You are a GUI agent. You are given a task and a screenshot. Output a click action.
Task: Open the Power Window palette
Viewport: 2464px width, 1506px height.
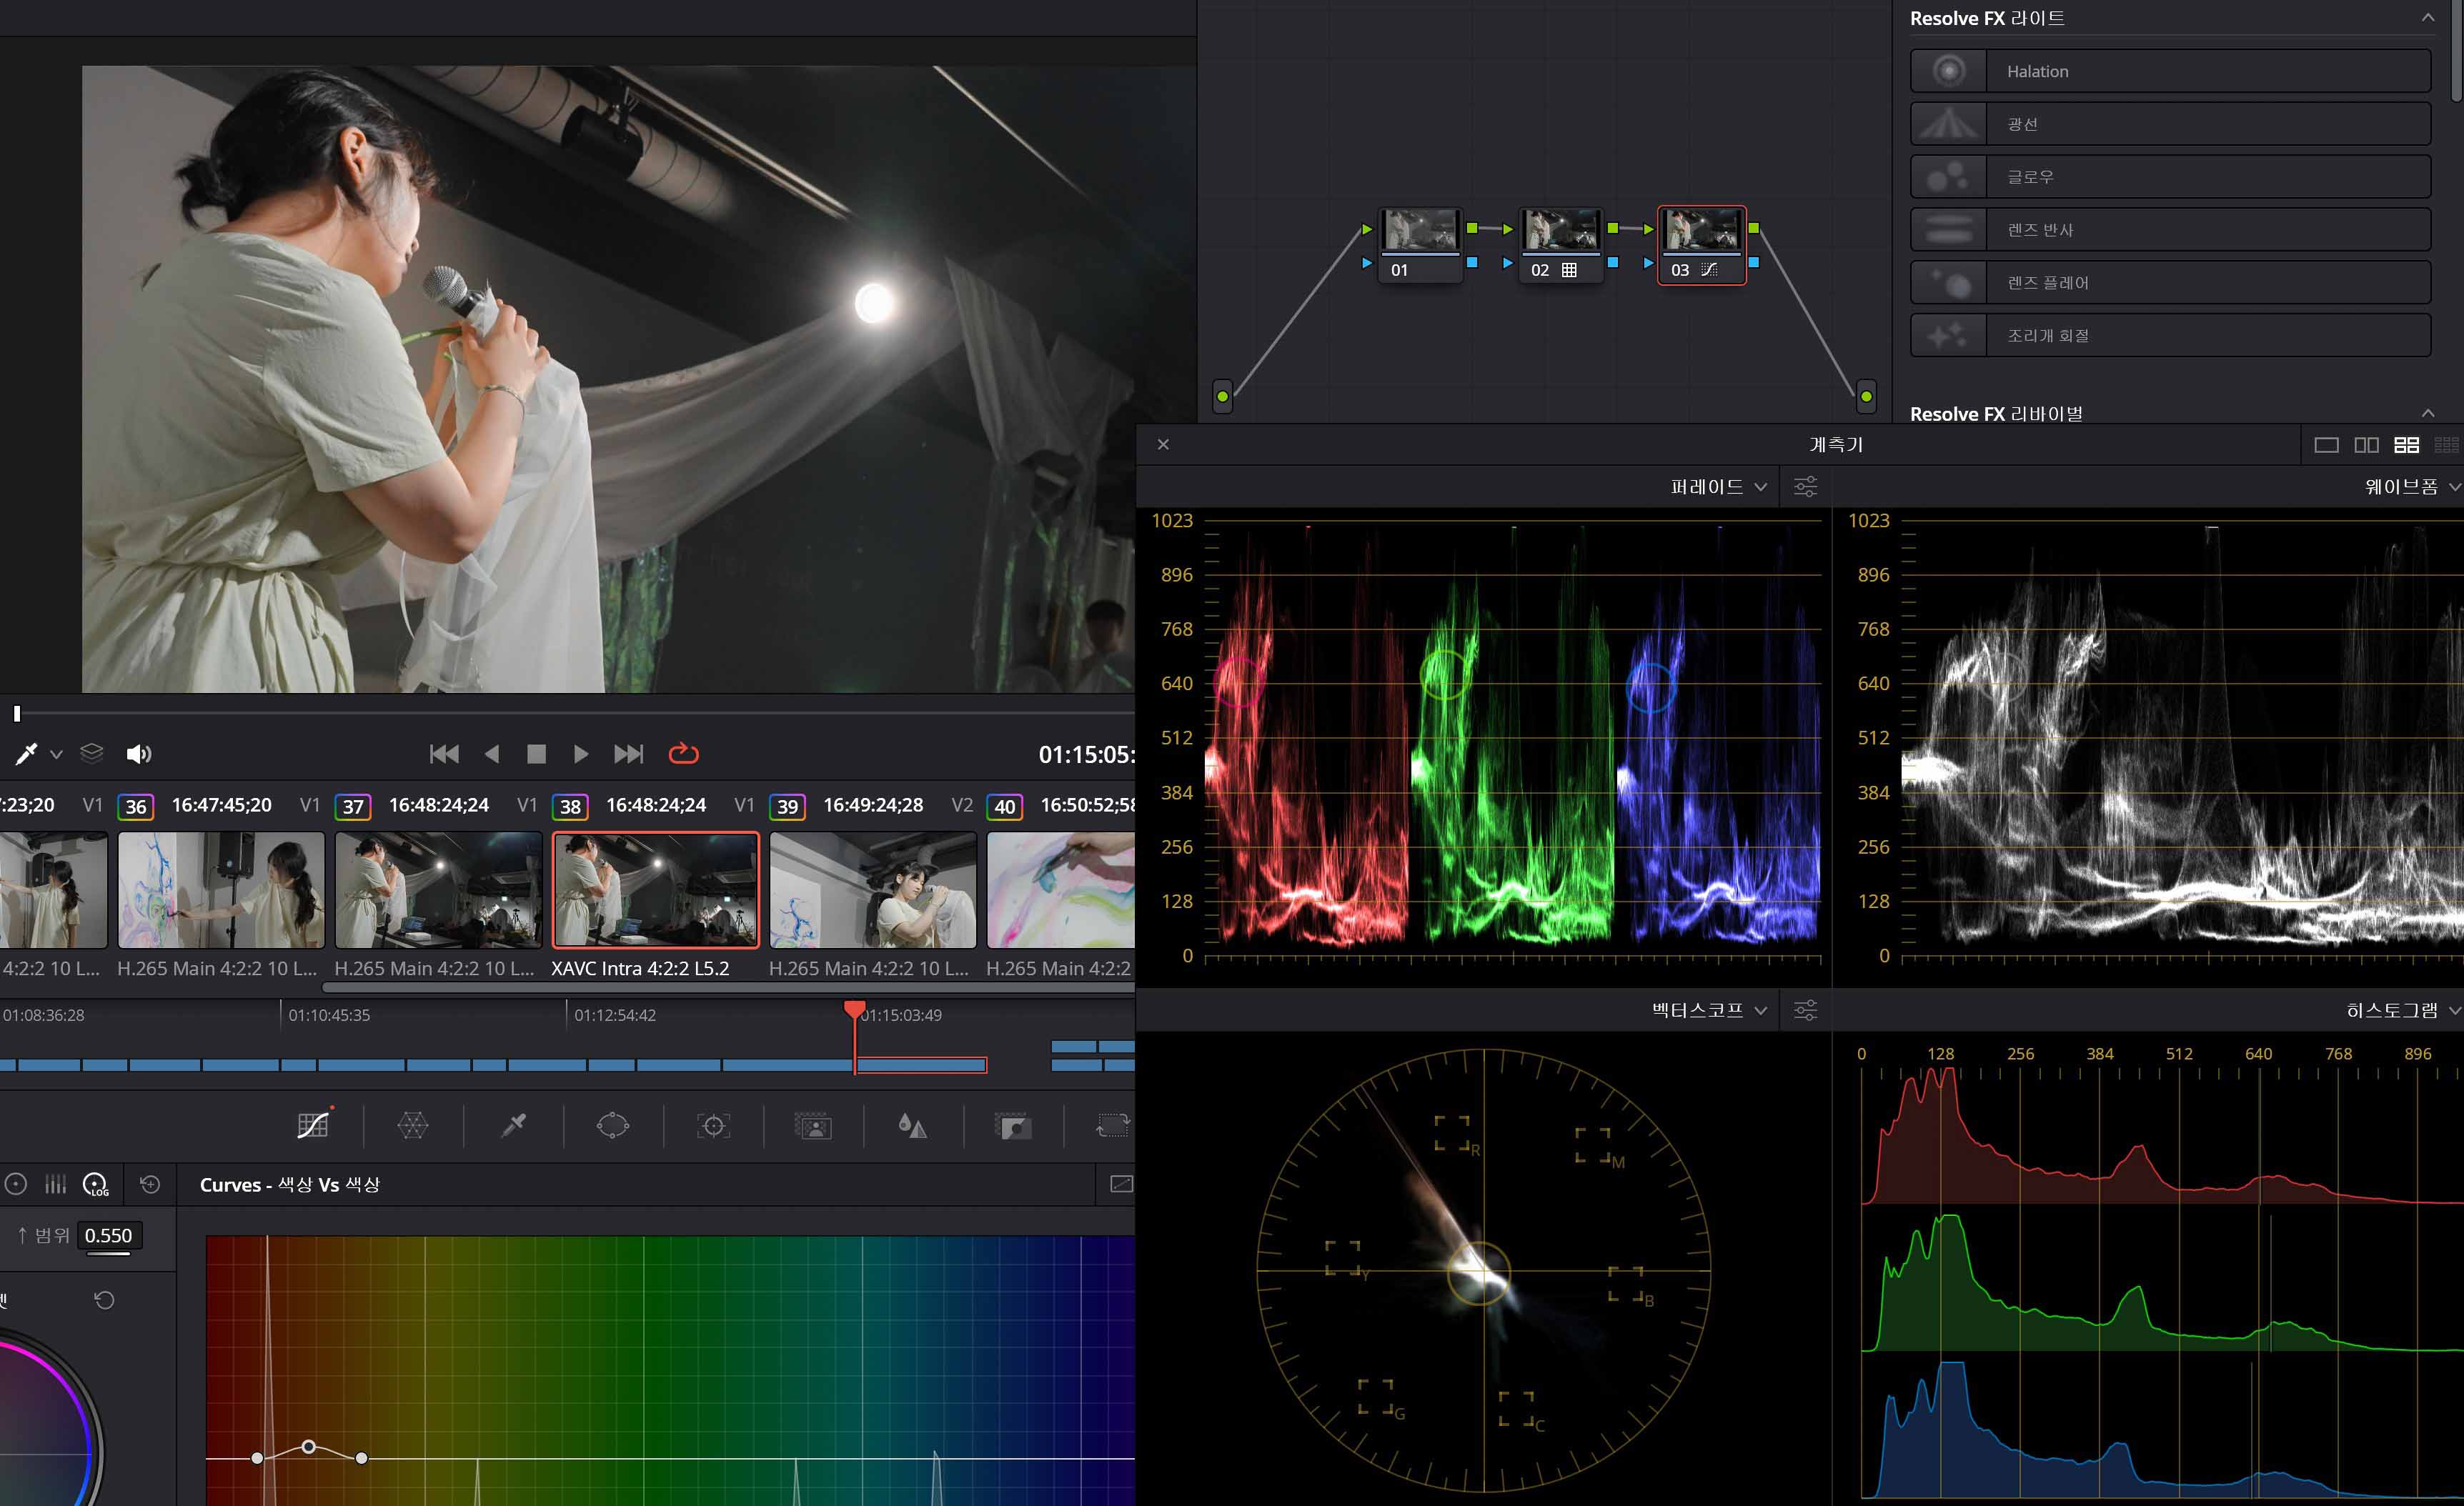(x=613, y=1126)
